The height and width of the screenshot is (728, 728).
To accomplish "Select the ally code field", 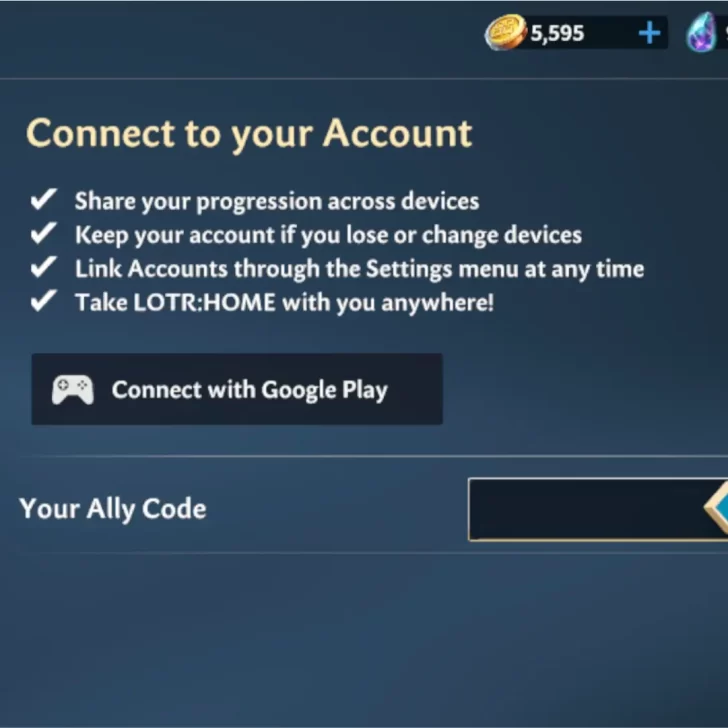I will click(598, 509).
